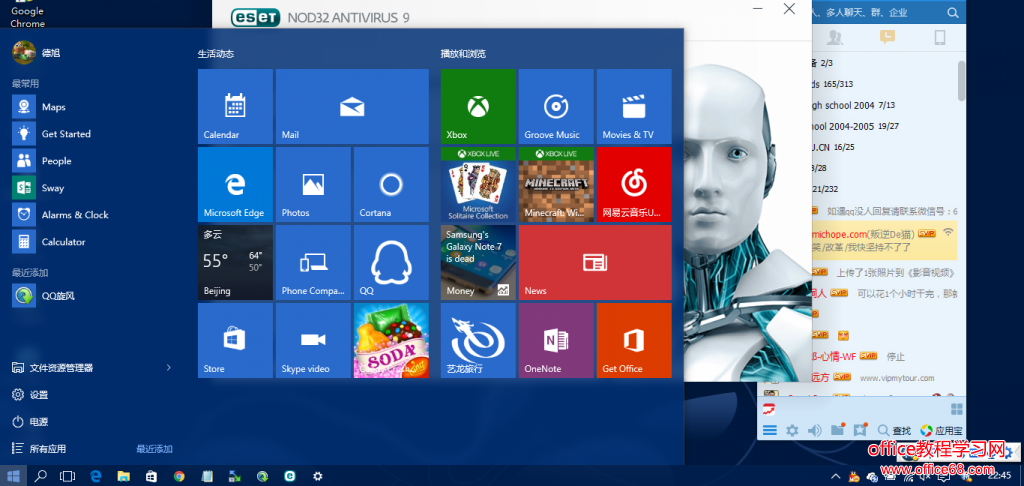The image size is (1024, 486).
Task: Open the Groove Music tile
Action: pyautogui.click(x=556, y=106)
